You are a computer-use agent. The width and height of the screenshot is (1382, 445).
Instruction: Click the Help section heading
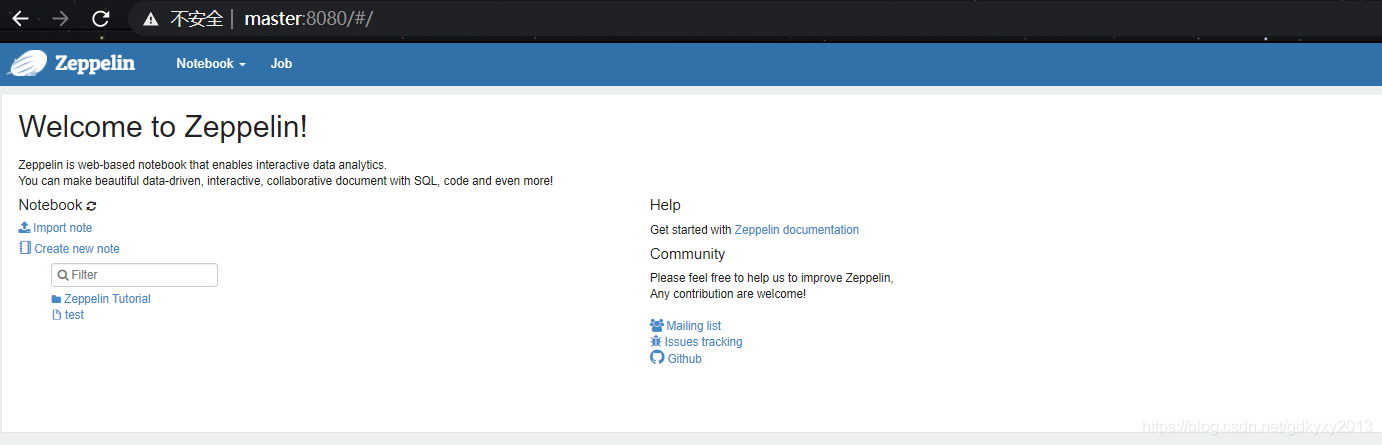[665, 205]
